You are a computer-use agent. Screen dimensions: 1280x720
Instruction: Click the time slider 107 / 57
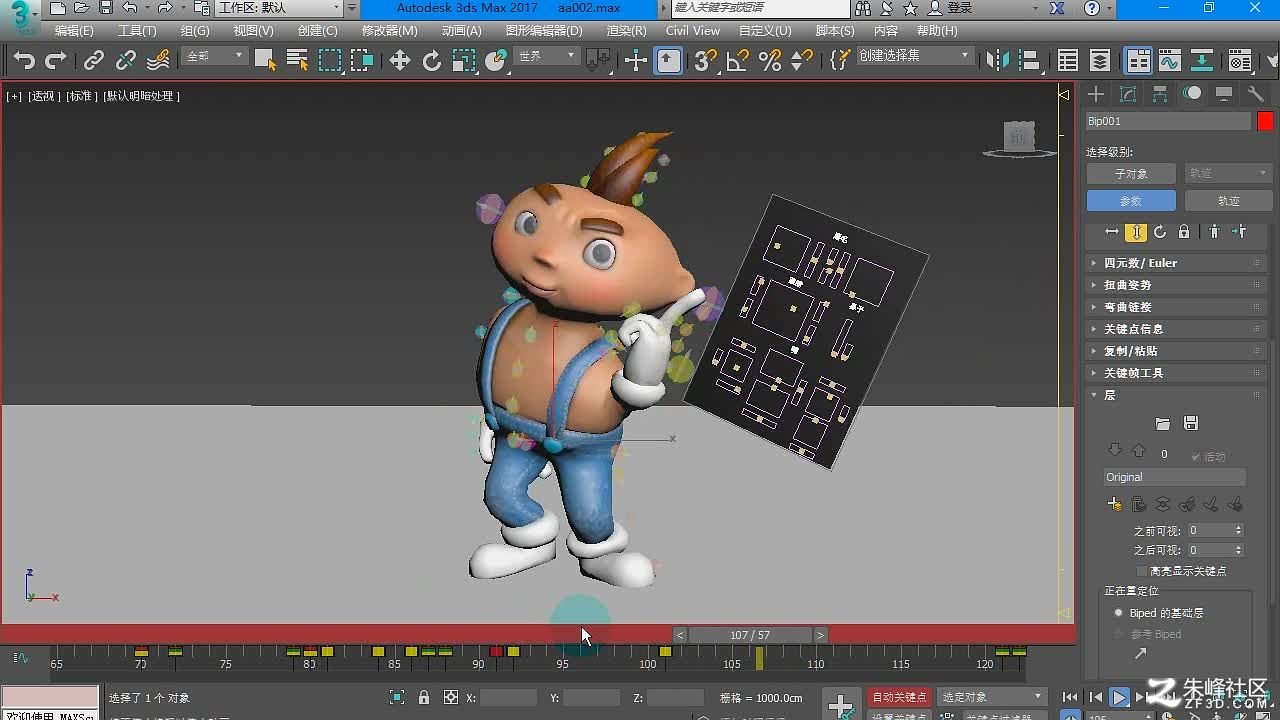coord(750,635)
